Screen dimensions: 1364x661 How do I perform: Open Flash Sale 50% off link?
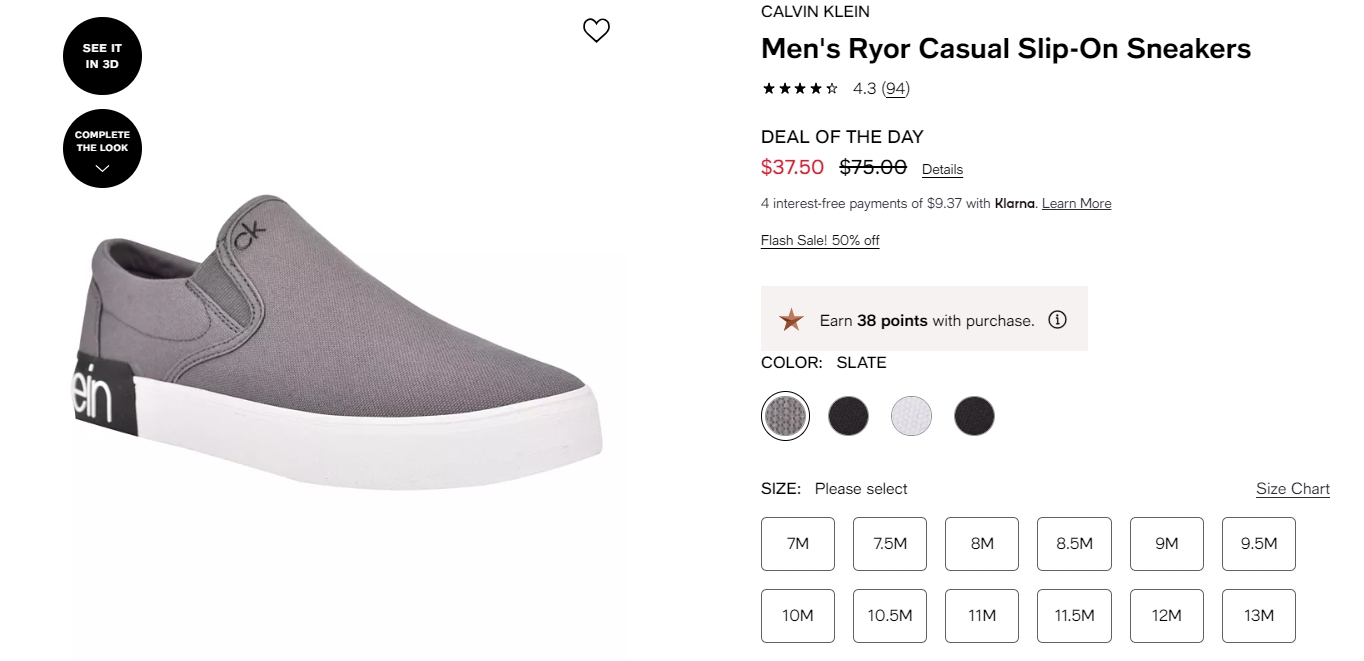point(820,240)
